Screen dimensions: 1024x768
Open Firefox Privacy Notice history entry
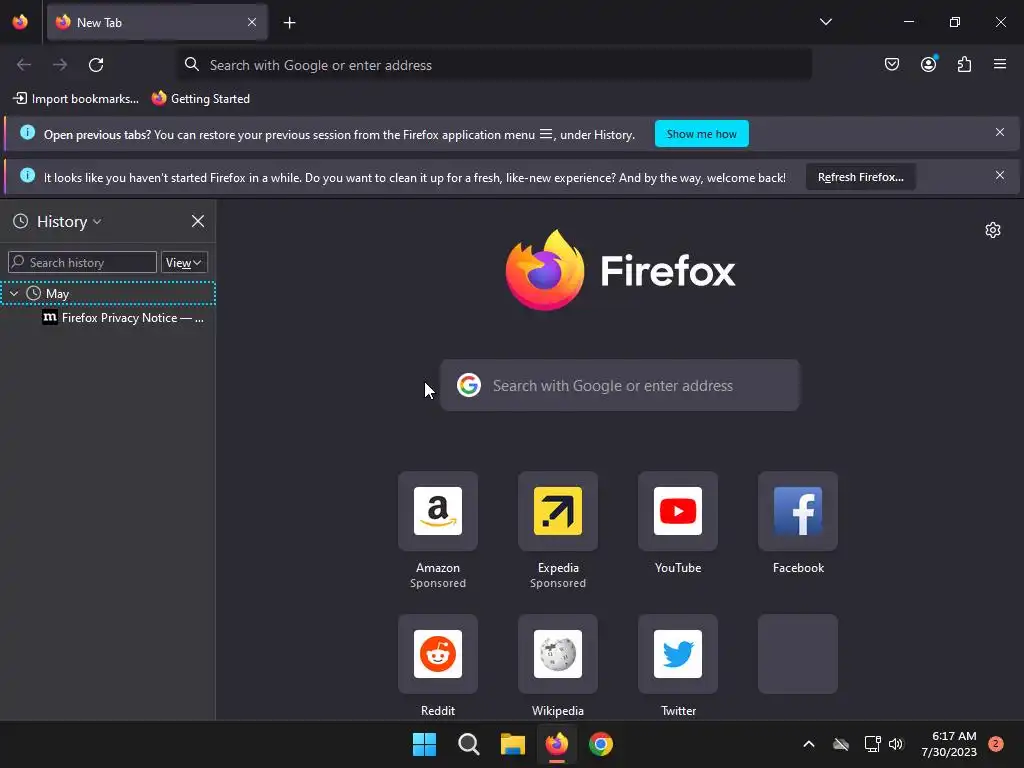point(123,318)
